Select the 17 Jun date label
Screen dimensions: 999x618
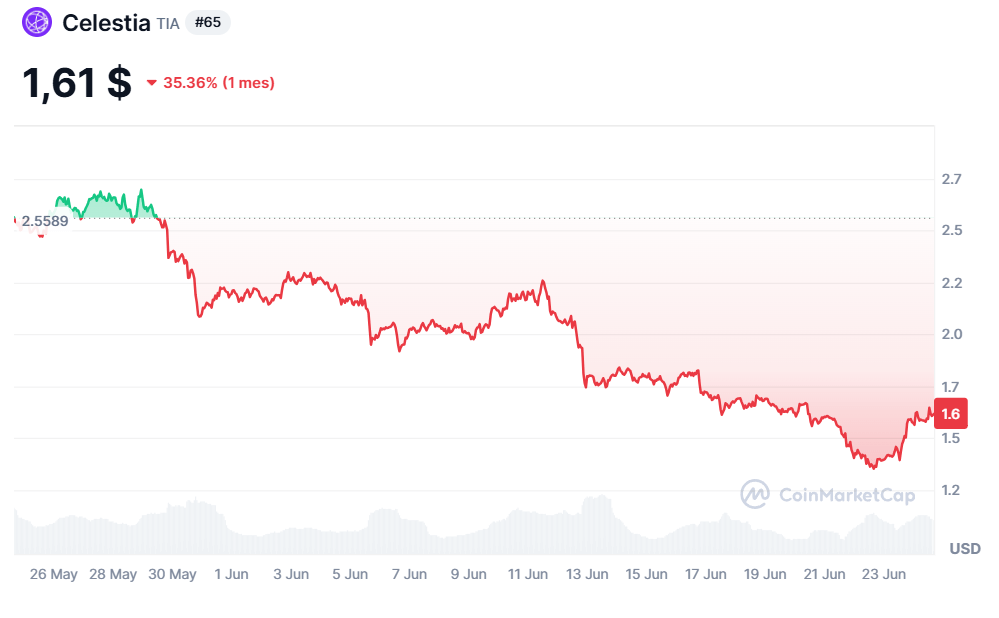705,574
